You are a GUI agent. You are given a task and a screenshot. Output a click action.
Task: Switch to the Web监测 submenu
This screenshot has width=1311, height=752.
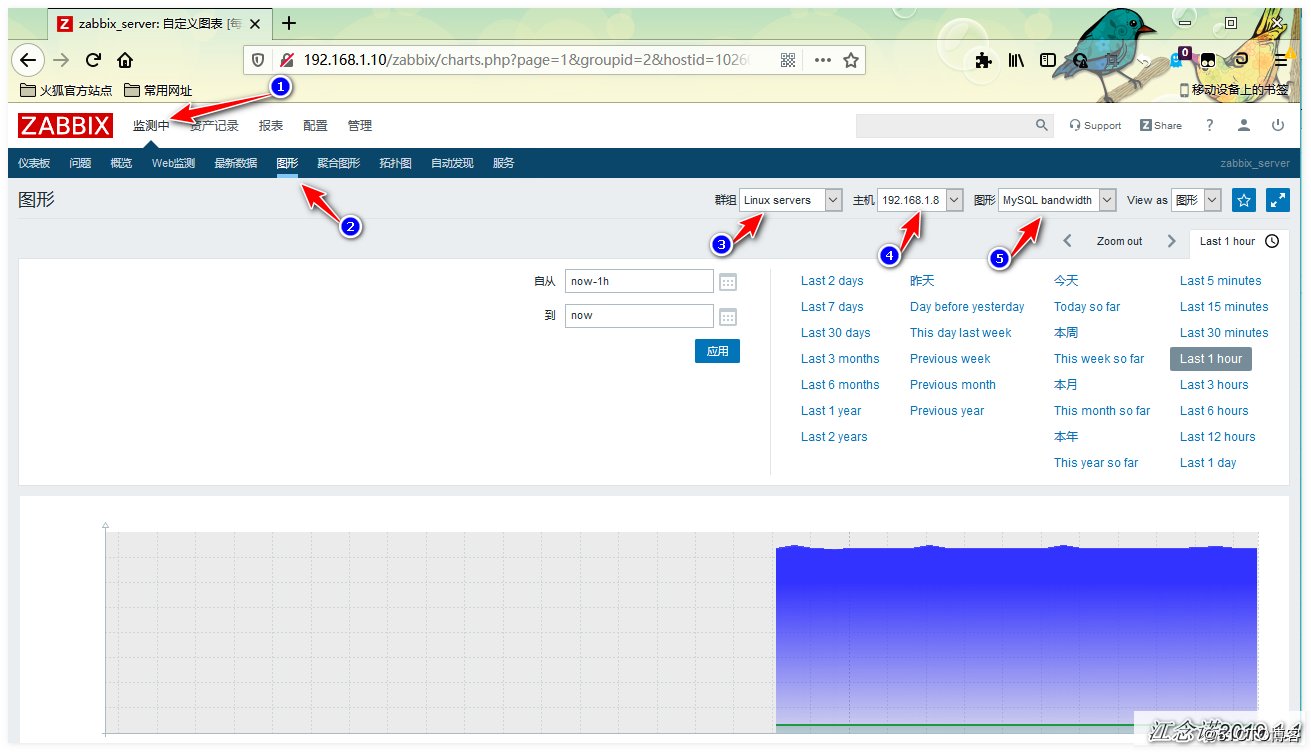point(173,163)
